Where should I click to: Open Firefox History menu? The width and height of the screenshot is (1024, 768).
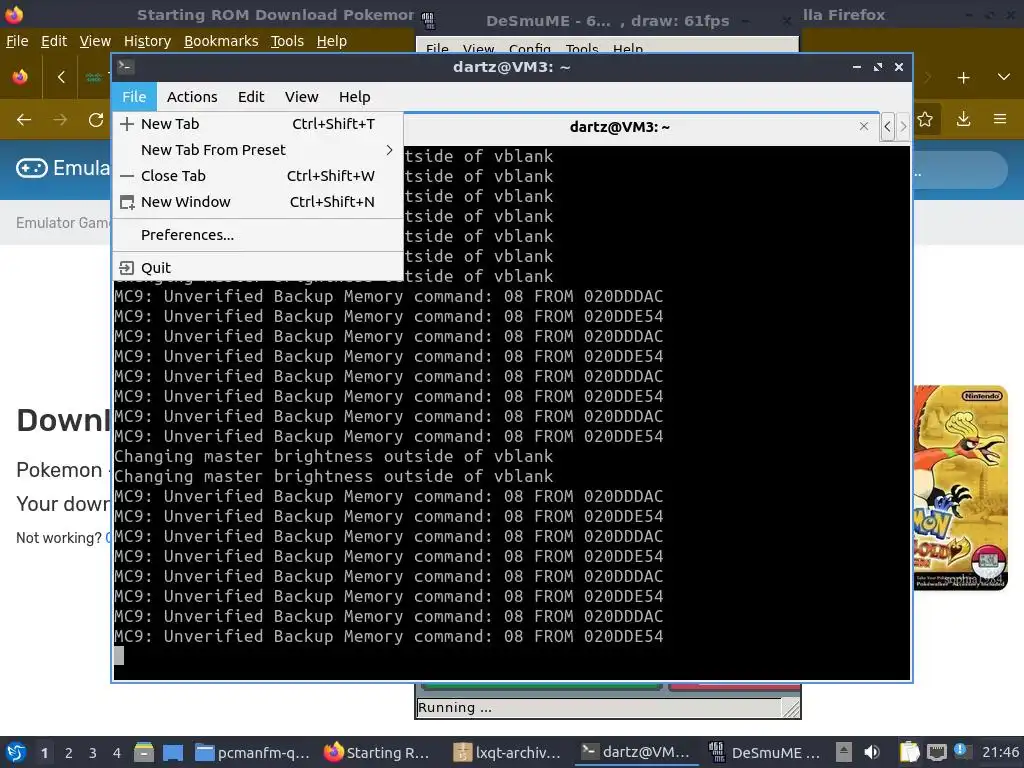coord(147,41)
